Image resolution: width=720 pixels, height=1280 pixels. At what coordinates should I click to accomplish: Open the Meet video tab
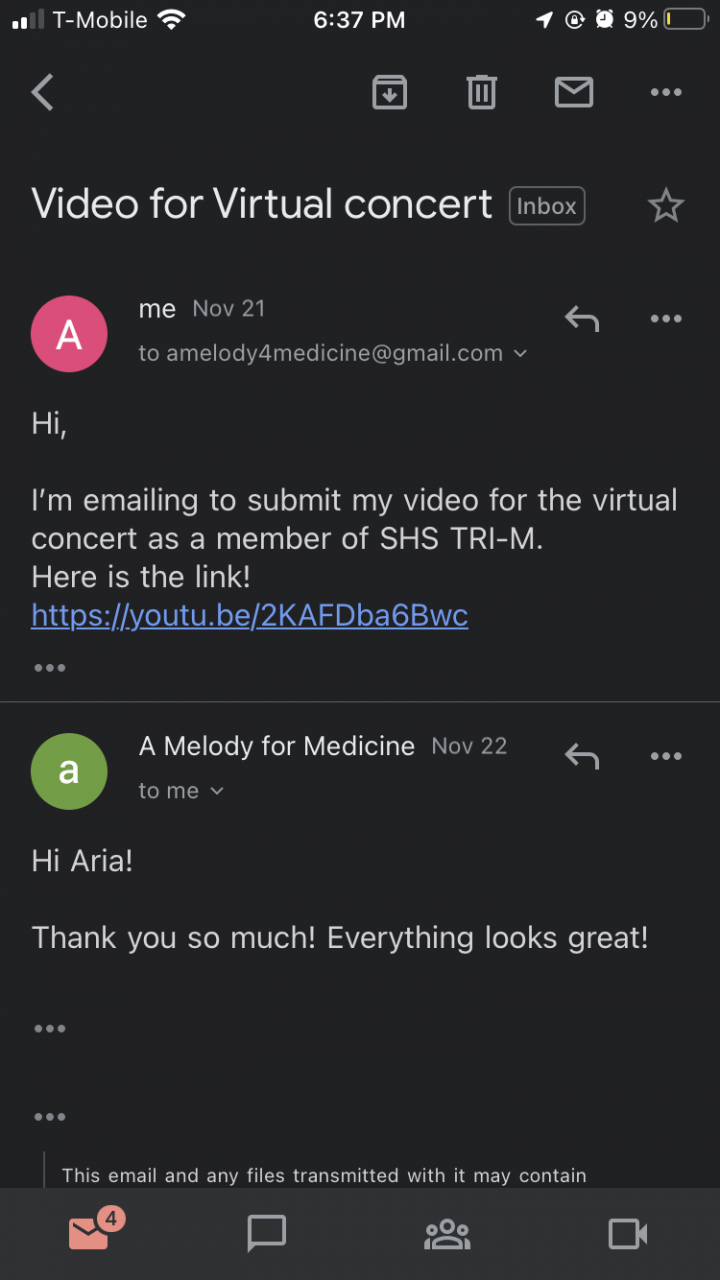click(628, 1234)
